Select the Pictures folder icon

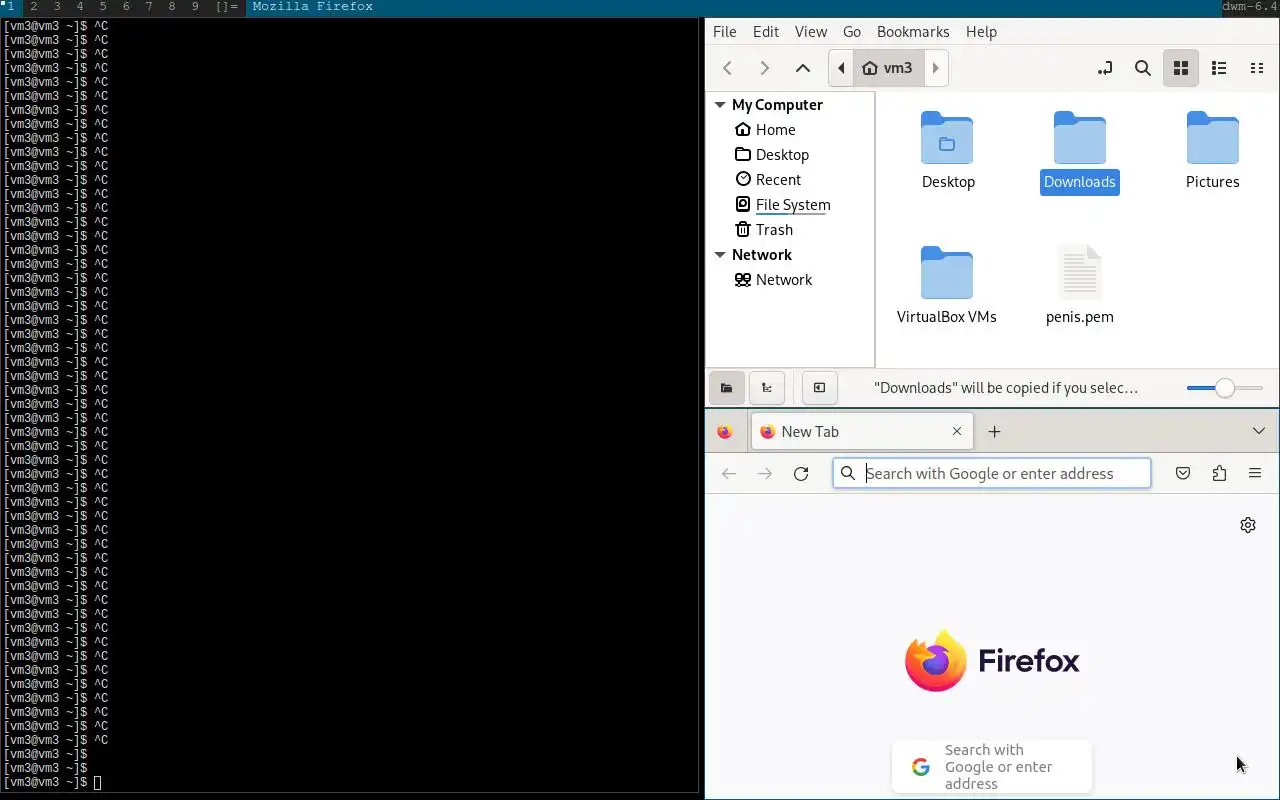coord(1212,139)
